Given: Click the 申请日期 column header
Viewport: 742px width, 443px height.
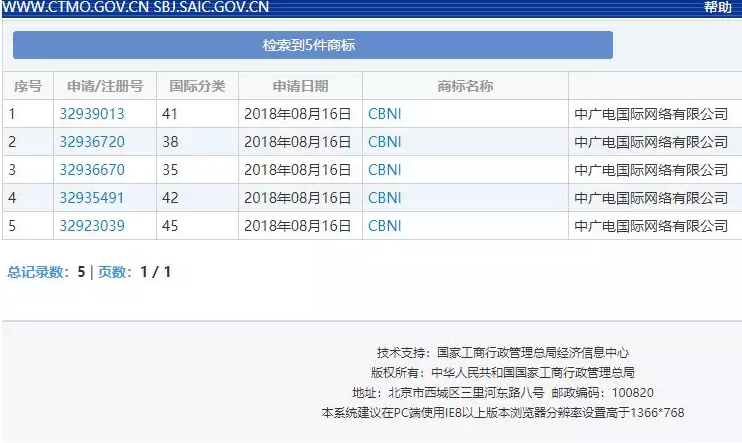Looking at the screenshot, I should click(299, 86).
